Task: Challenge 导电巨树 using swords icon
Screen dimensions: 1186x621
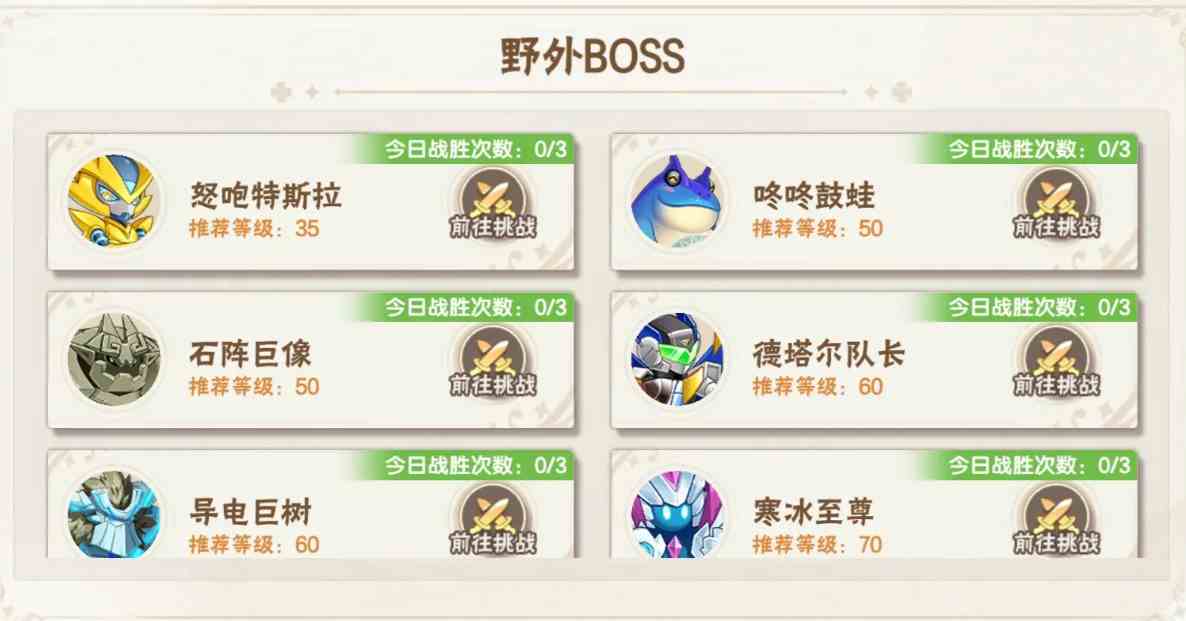Action: click(x=492, y=519)
